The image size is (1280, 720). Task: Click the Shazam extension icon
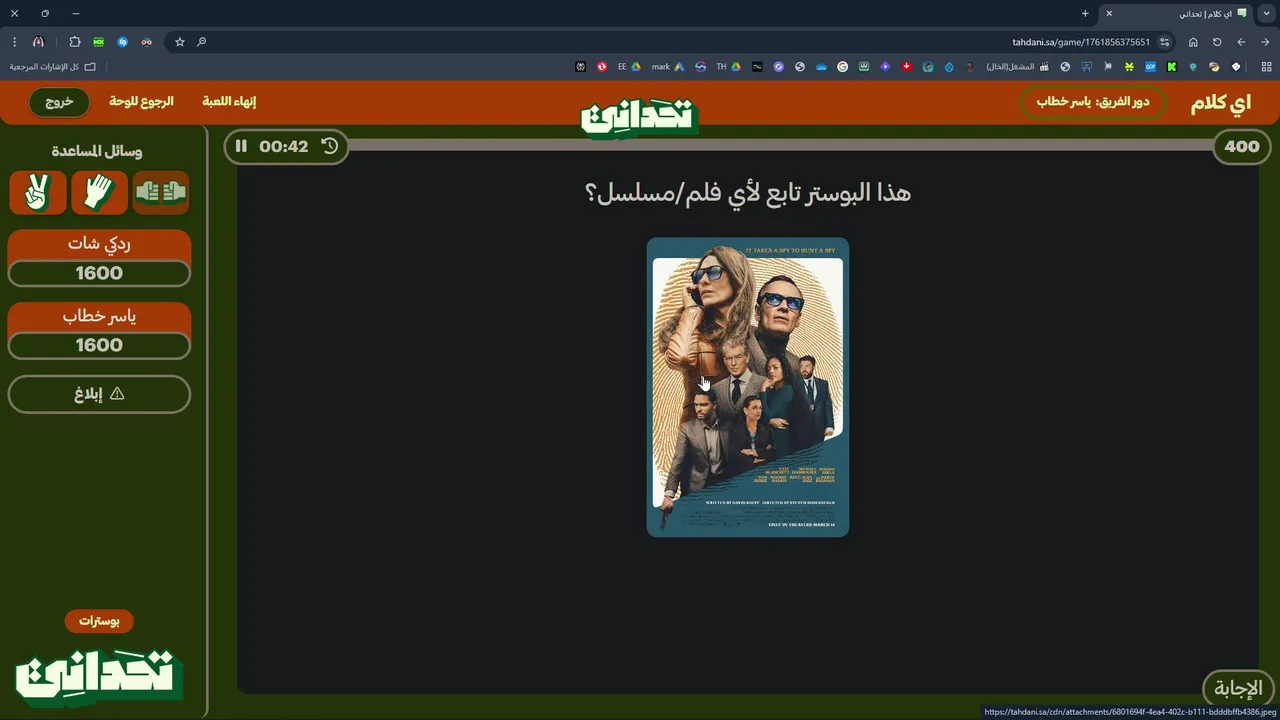pyautogui.click(x=123, y=42)
